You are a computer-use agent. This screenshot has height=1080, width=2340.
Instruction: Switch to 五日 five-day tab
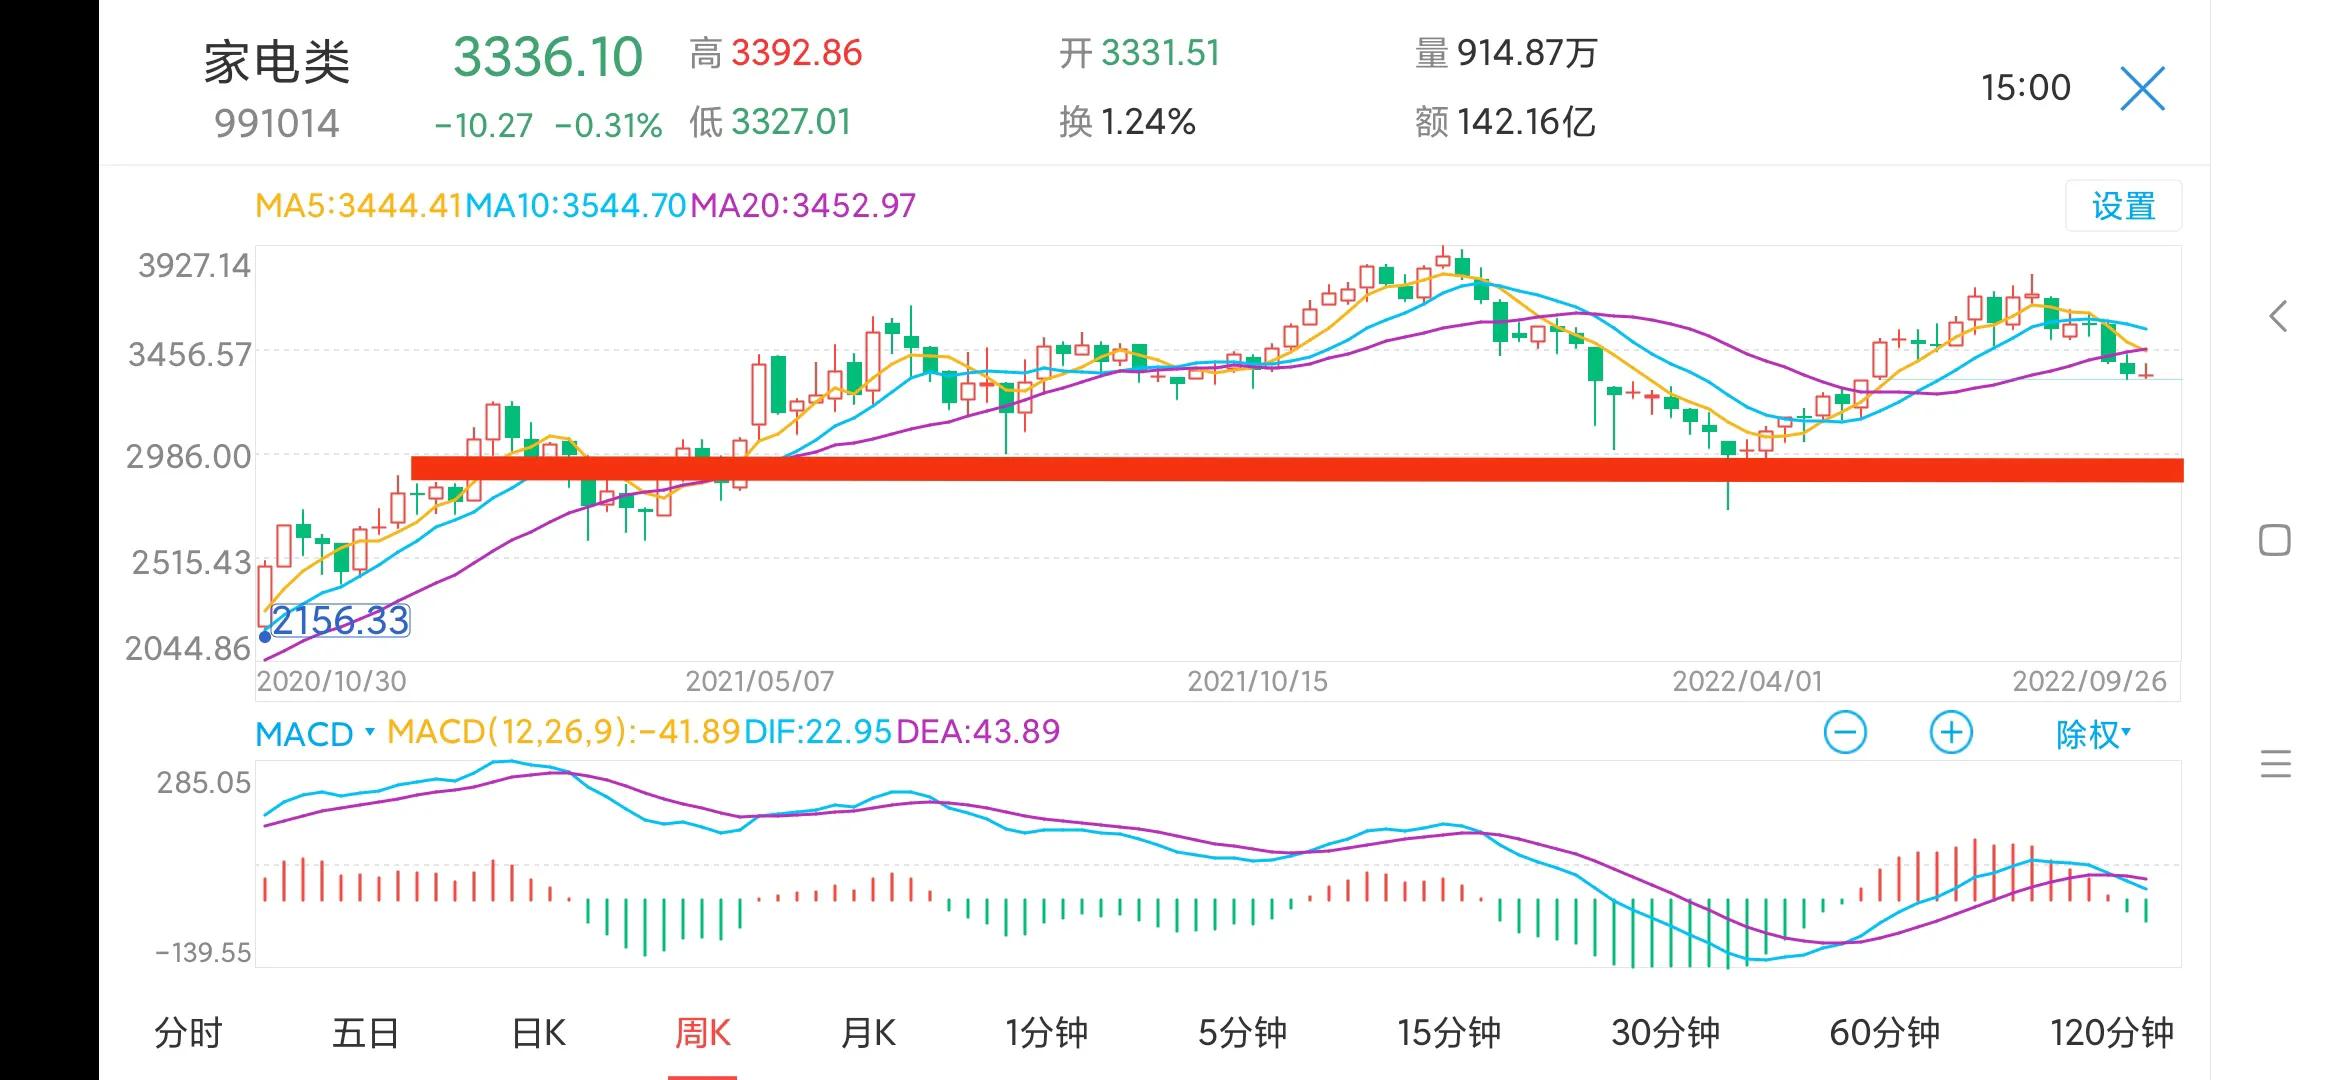pyautogui.click(x=365, y=1033)
